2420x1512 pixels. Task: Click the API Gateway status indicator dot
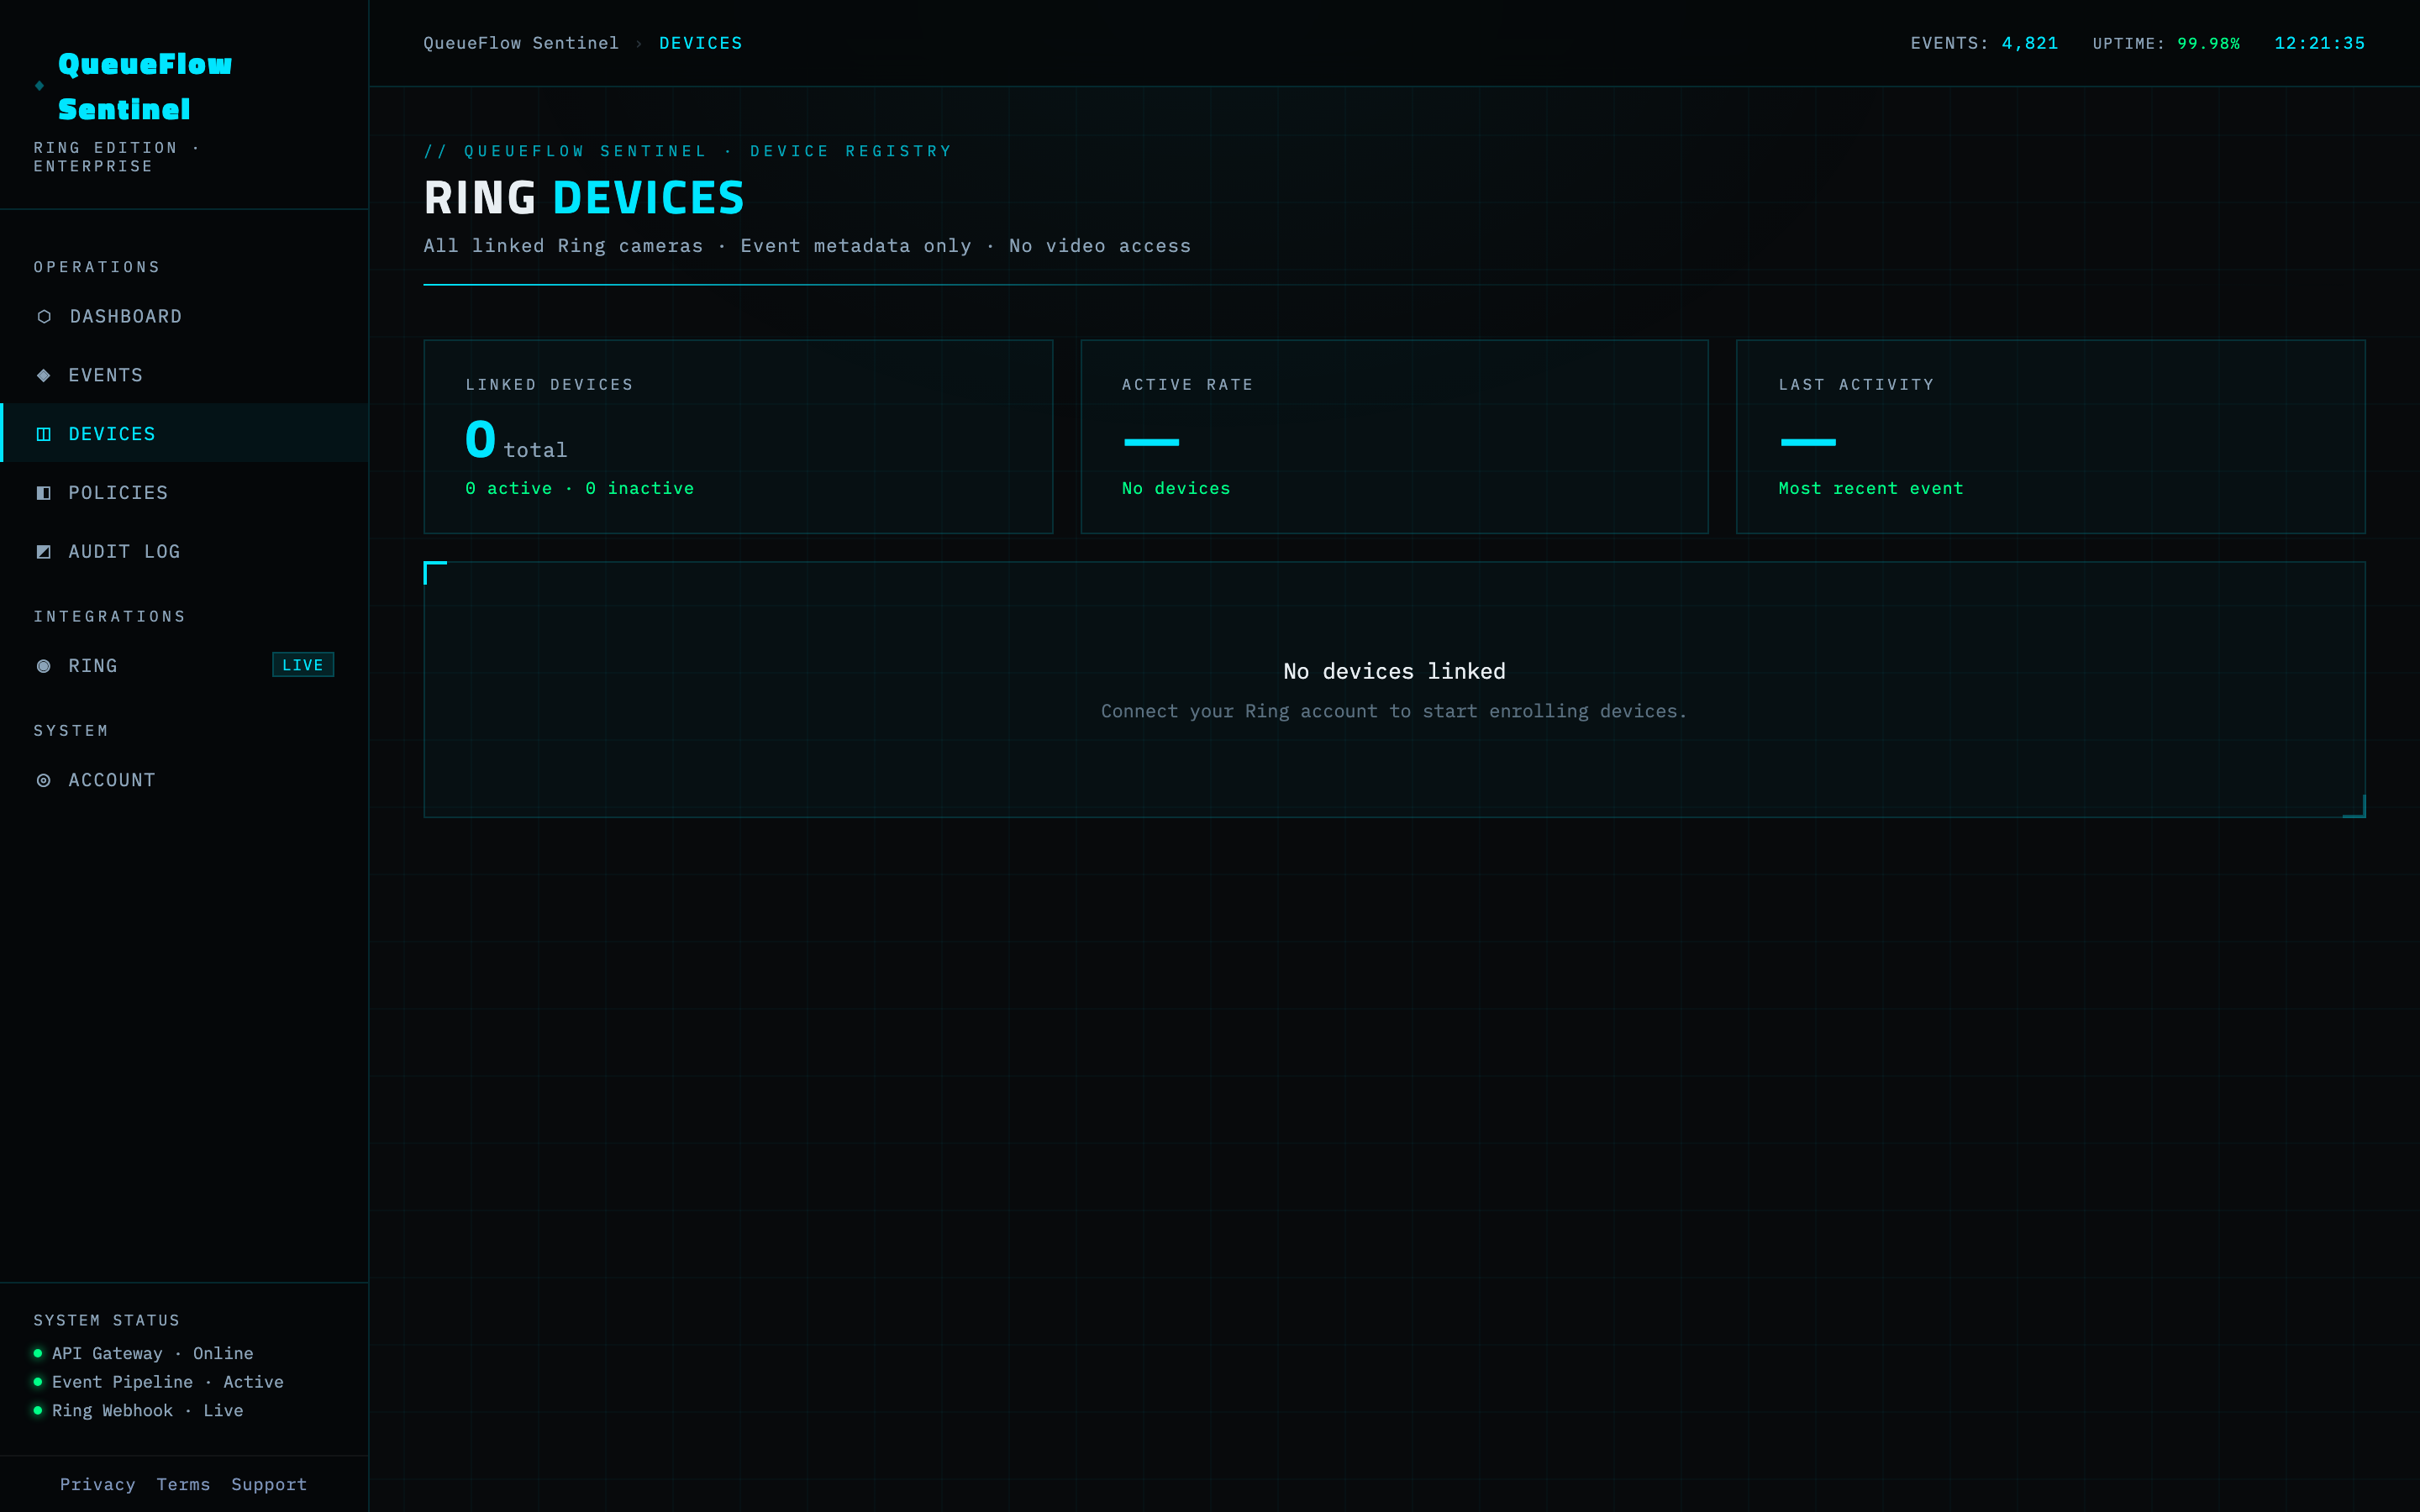click(36, 1353)
